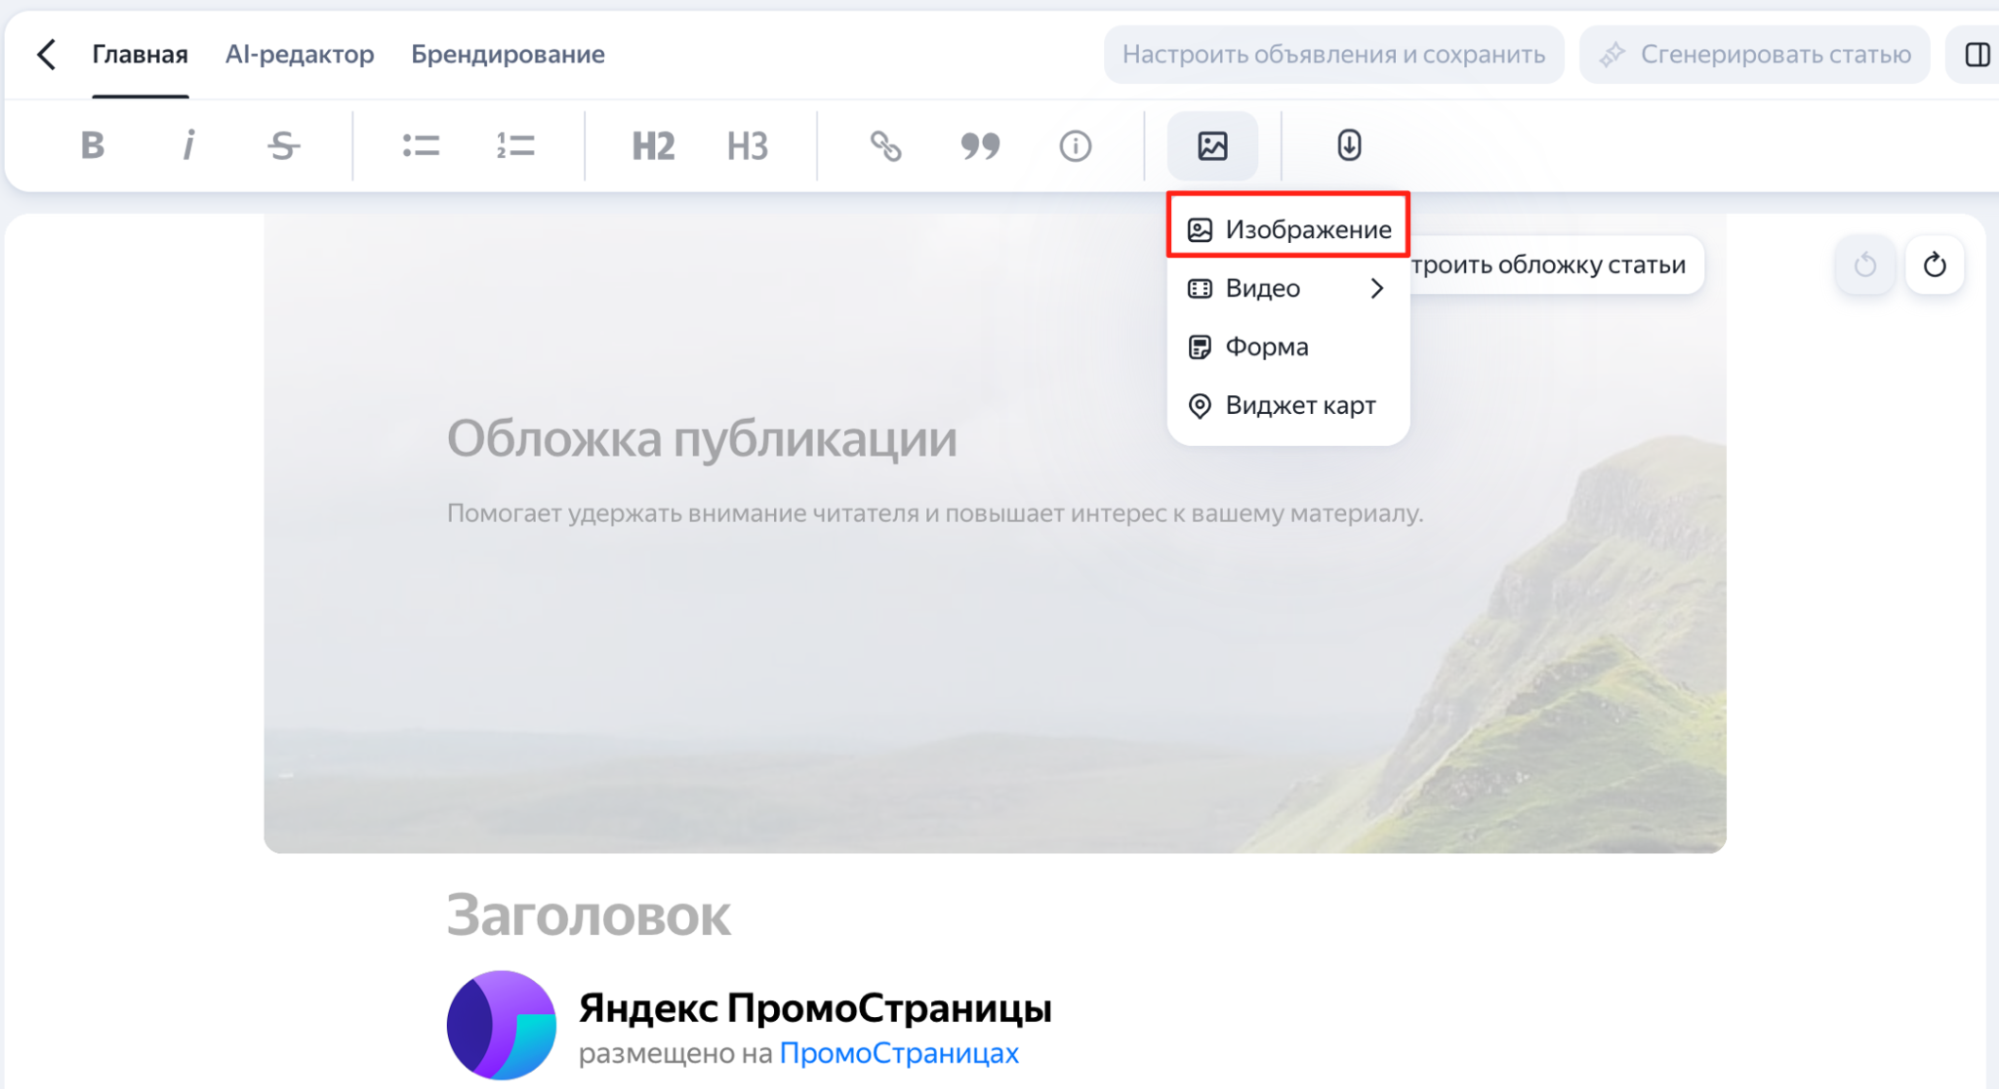Switch to the Главная tab

140,54
